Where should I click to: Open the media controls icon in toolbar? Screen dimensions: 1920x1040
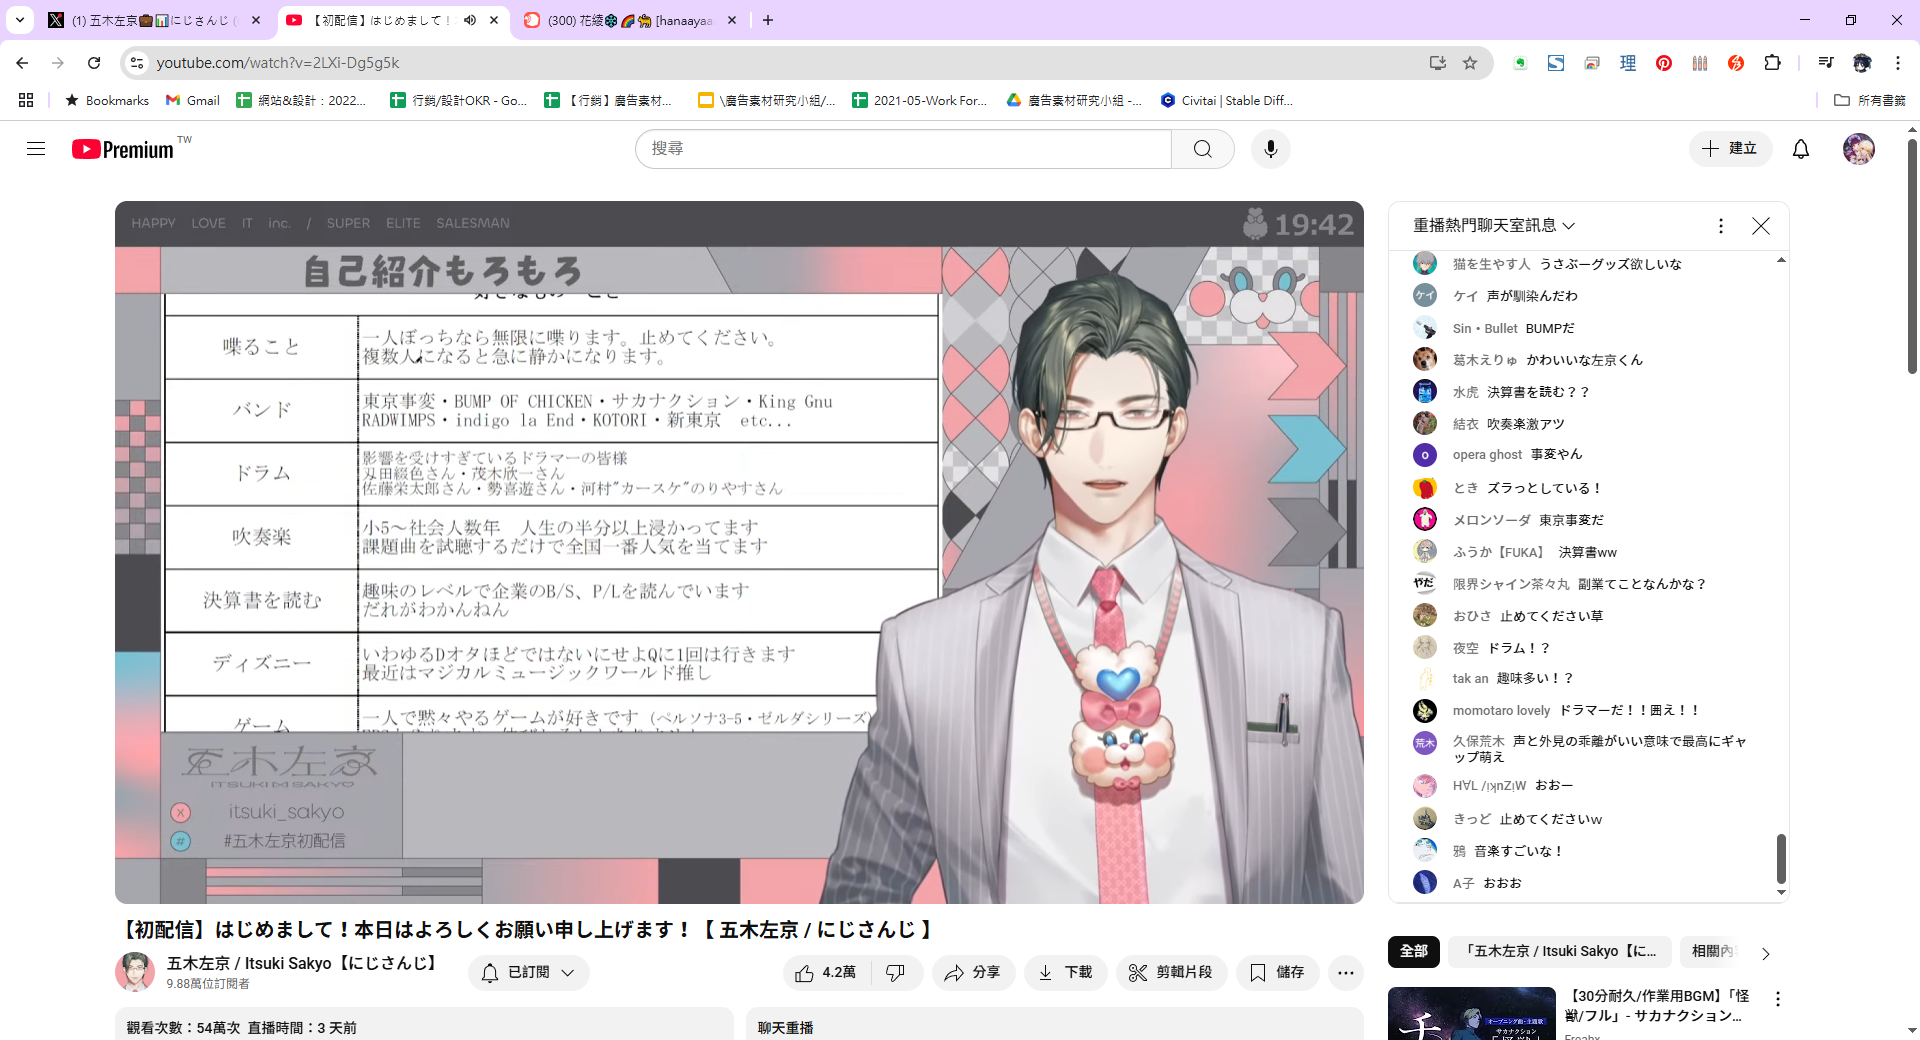[x=1826, y=63]
